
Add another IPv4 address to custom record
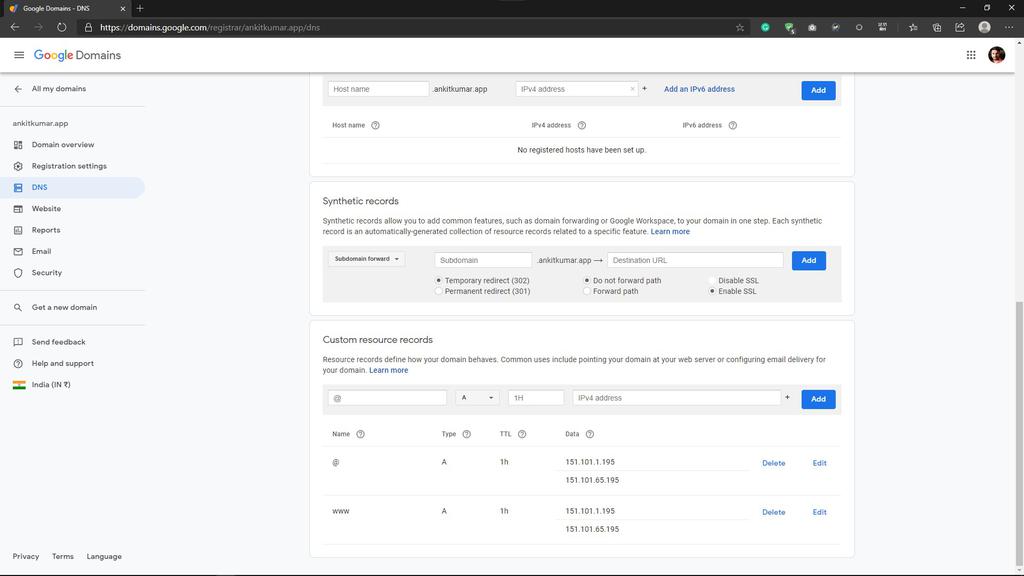tap(788, 397)
